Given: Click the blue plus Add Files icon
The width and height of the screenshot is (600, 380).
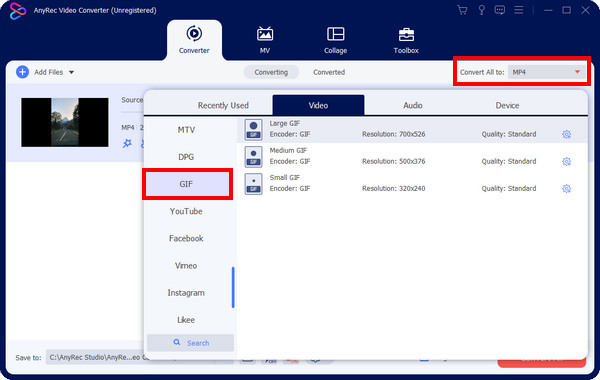Looking at the screenshot, I should tap(23, 72).
